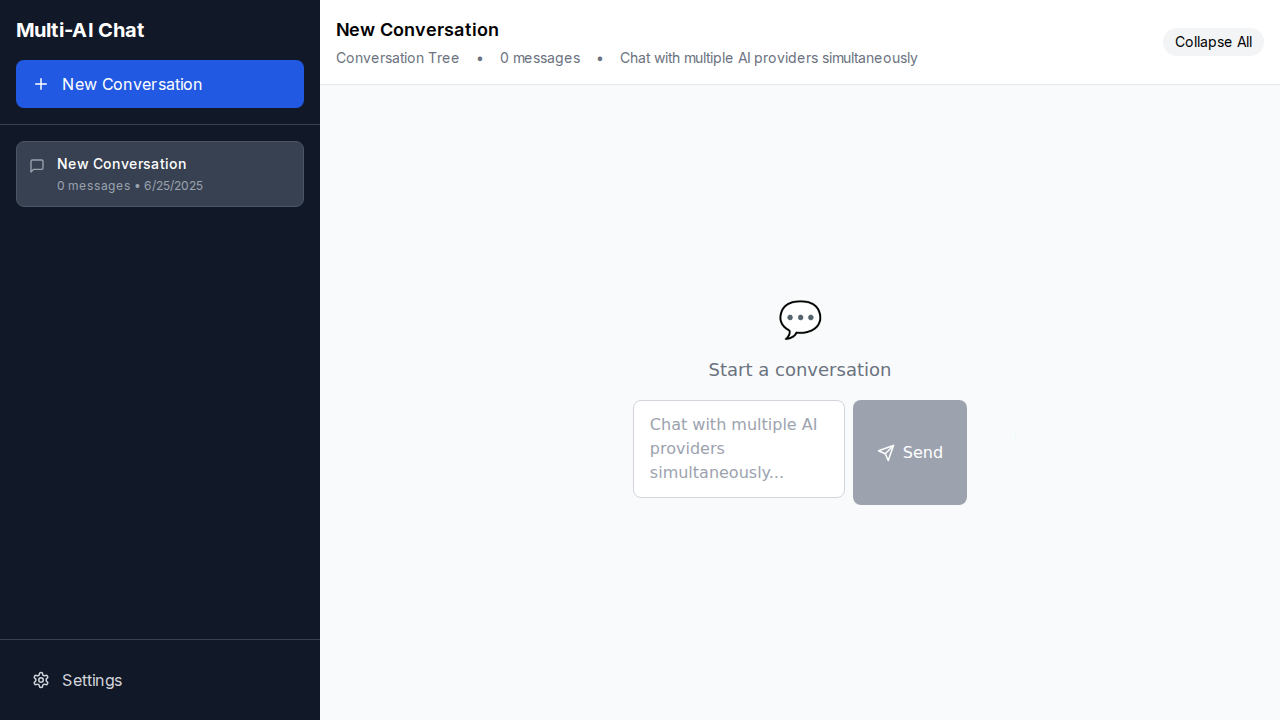
Task: Click the New Conversation header title
Action: coord(417,30)
